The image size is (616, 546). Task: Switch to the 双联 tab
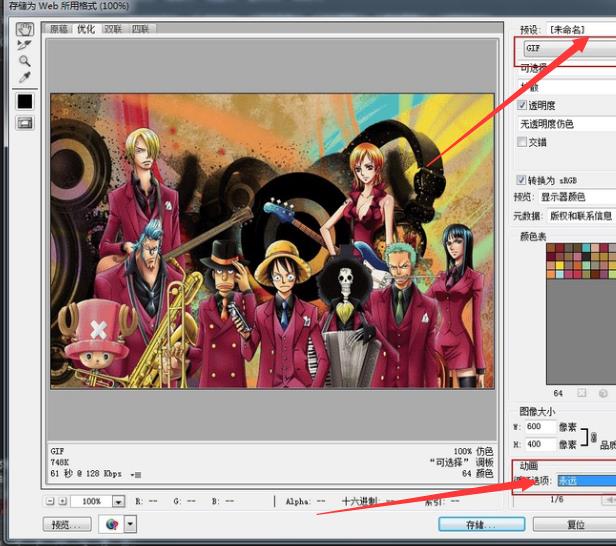click(113, 29)
